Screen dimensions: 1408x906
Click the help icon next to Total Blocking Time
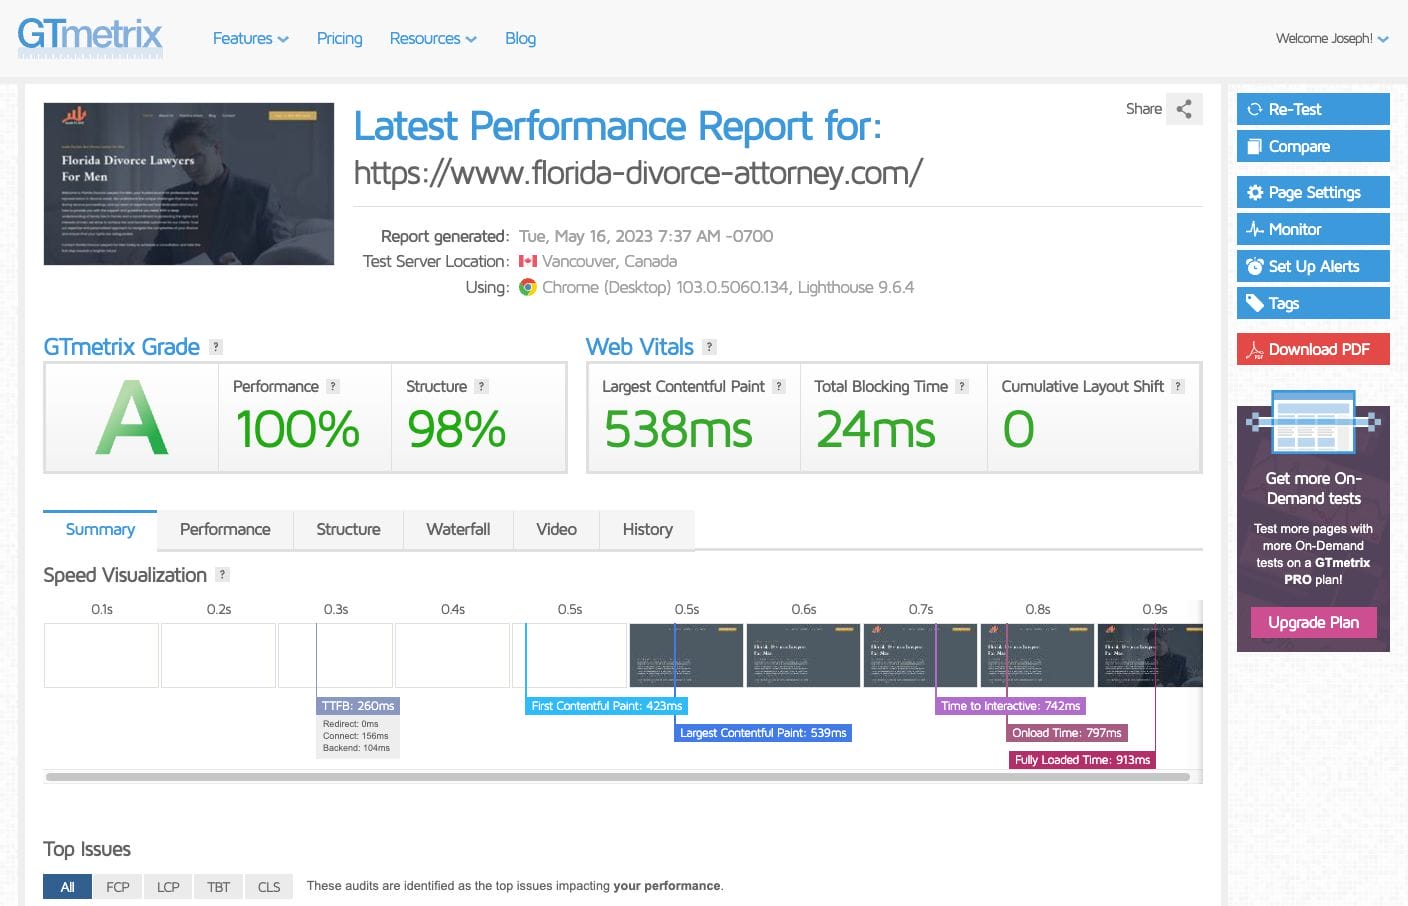(962, 387)
